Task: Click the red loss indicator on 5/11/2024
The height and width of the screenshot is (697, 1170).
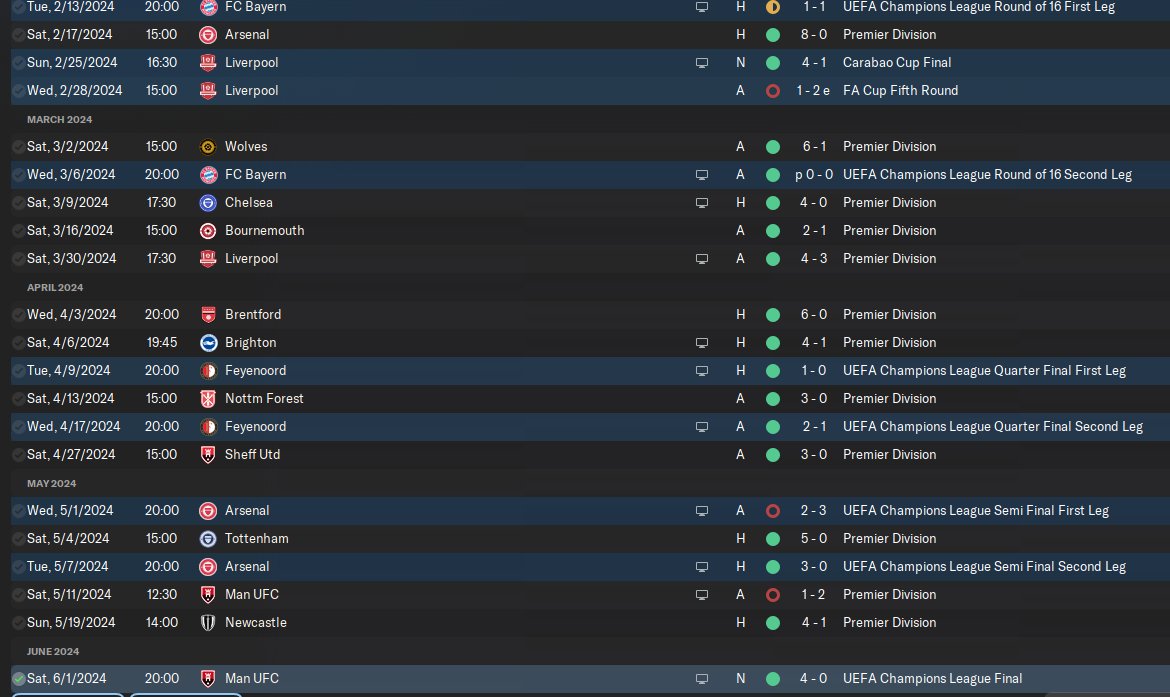Action: 773,595
